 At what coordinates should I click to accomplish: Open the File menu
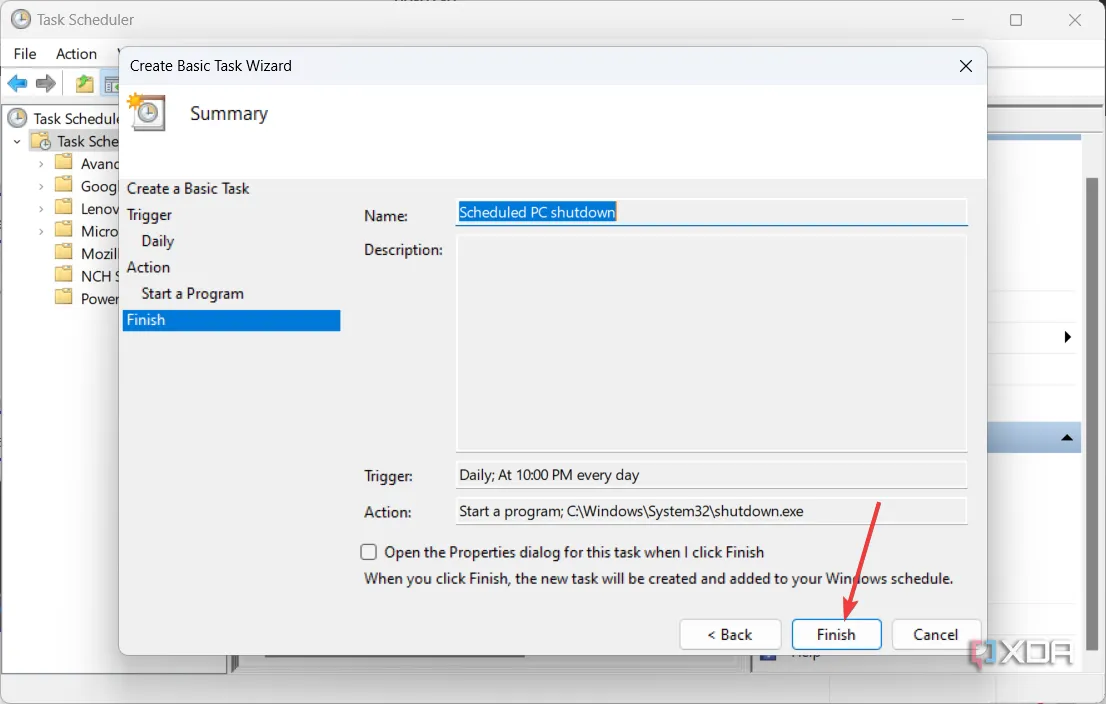(x=25, y=54)
